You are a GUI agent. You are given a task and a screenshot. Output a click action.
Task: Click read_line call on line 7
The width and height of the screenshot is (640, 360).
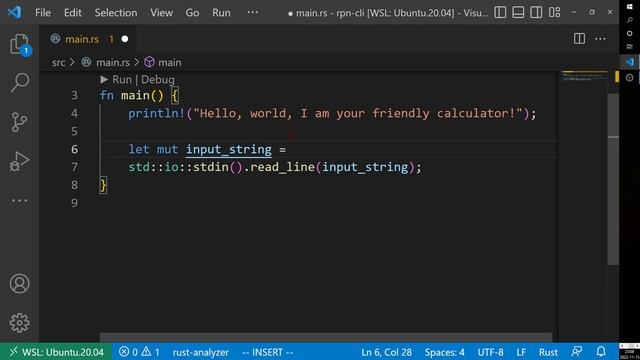(x=282, y=167)
